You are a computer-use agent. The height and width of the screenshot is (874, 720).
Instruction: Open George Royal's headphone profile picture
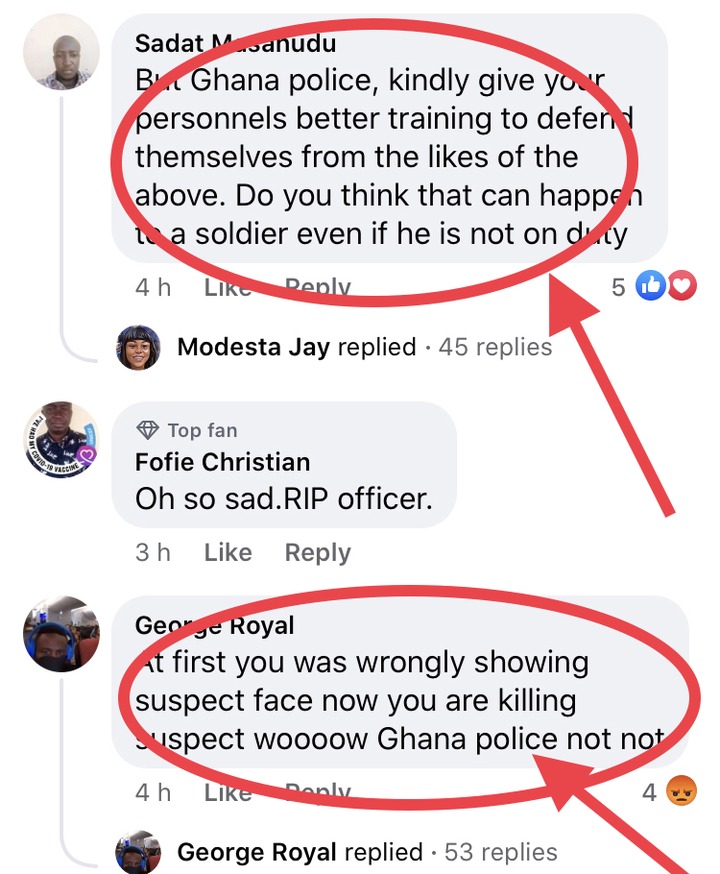tap(61, 634)
